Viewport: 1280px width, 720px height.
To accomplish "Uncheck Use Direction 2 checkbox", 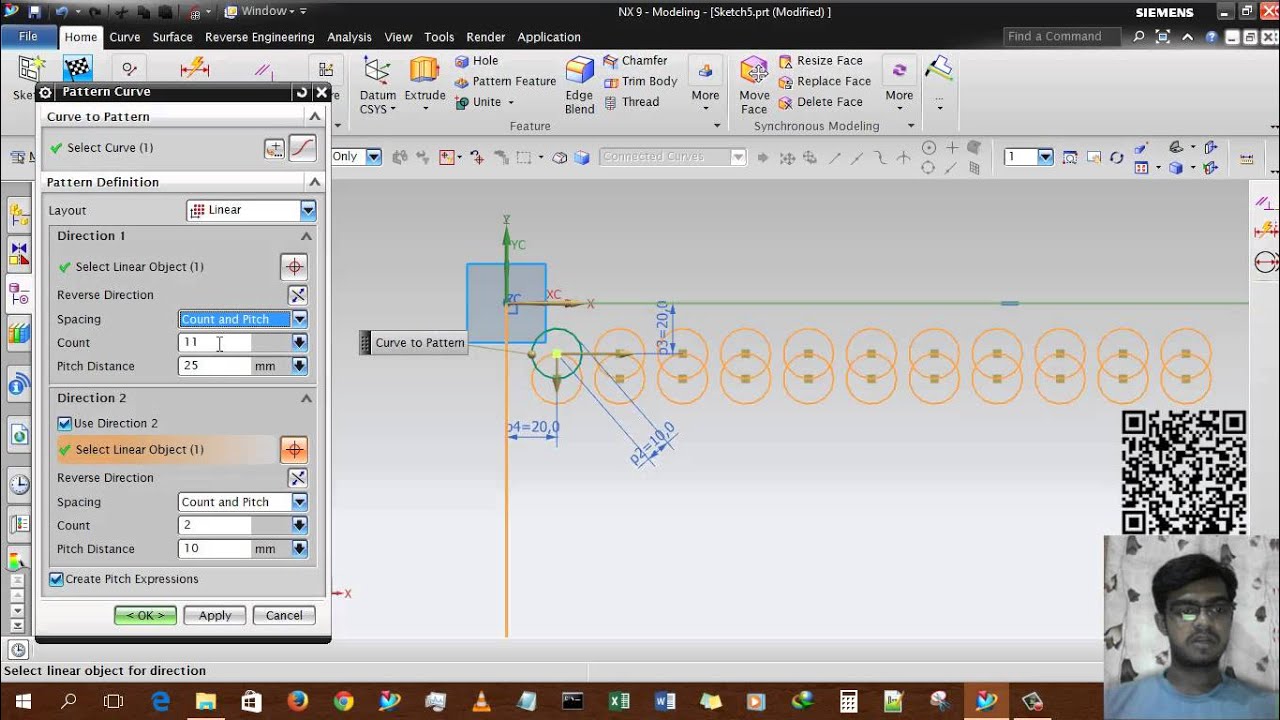I will pos(65,424).
